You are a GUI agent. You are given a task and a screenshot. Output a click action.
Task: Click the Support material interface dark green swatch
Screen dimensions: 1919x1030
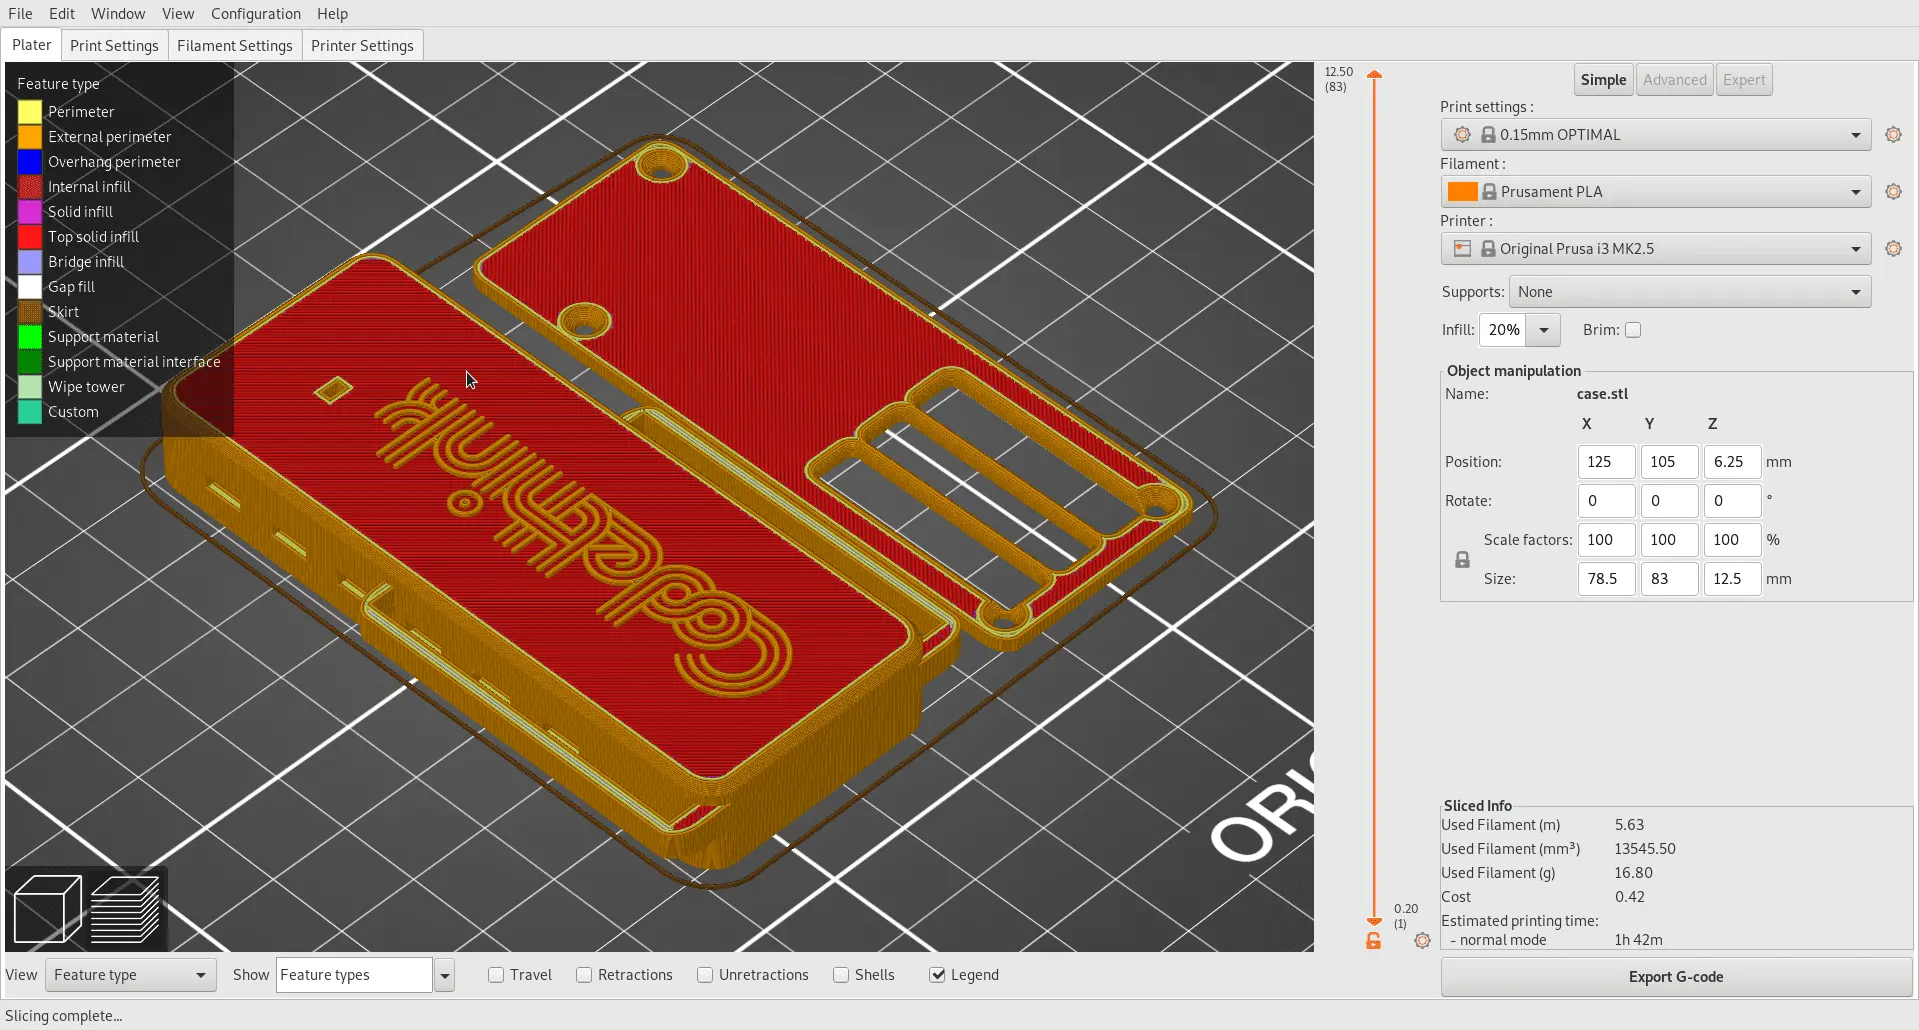(x=30, y=362)
